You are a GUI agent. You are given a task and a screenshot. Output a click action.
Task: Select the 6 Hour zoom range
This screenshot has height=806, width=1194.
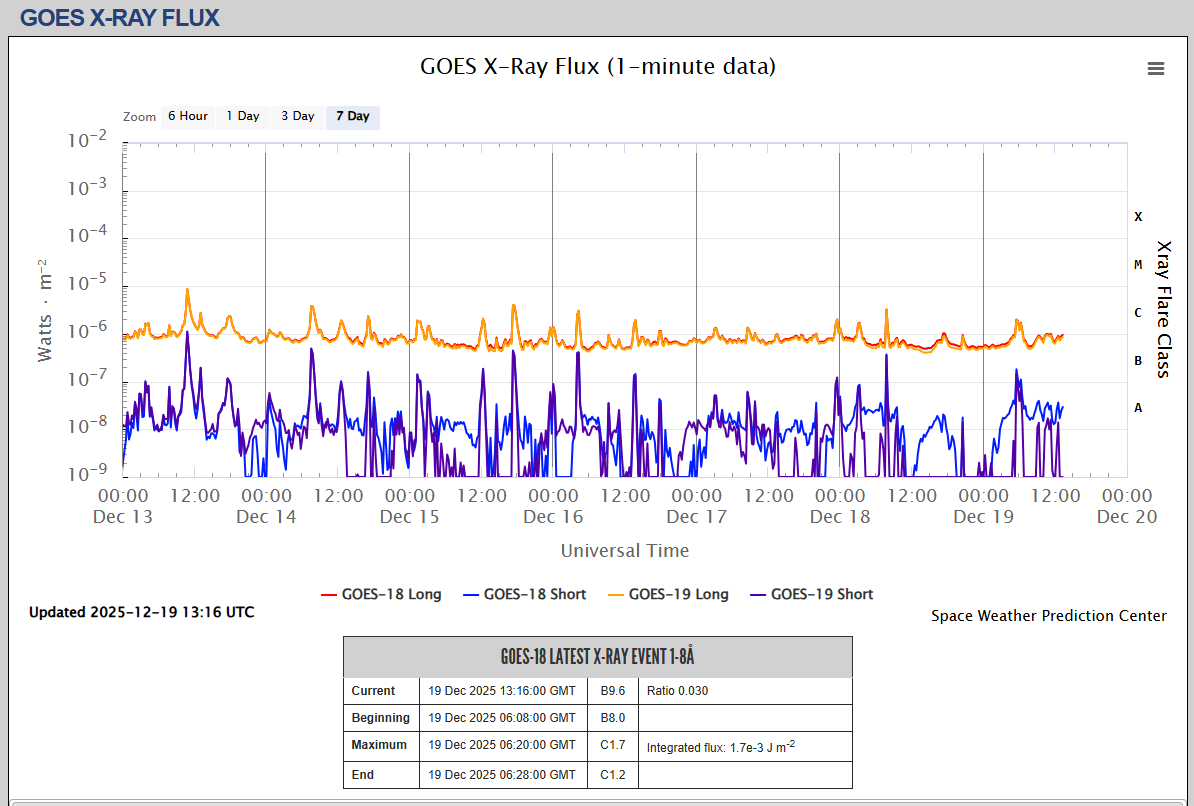tap(187, 117)
